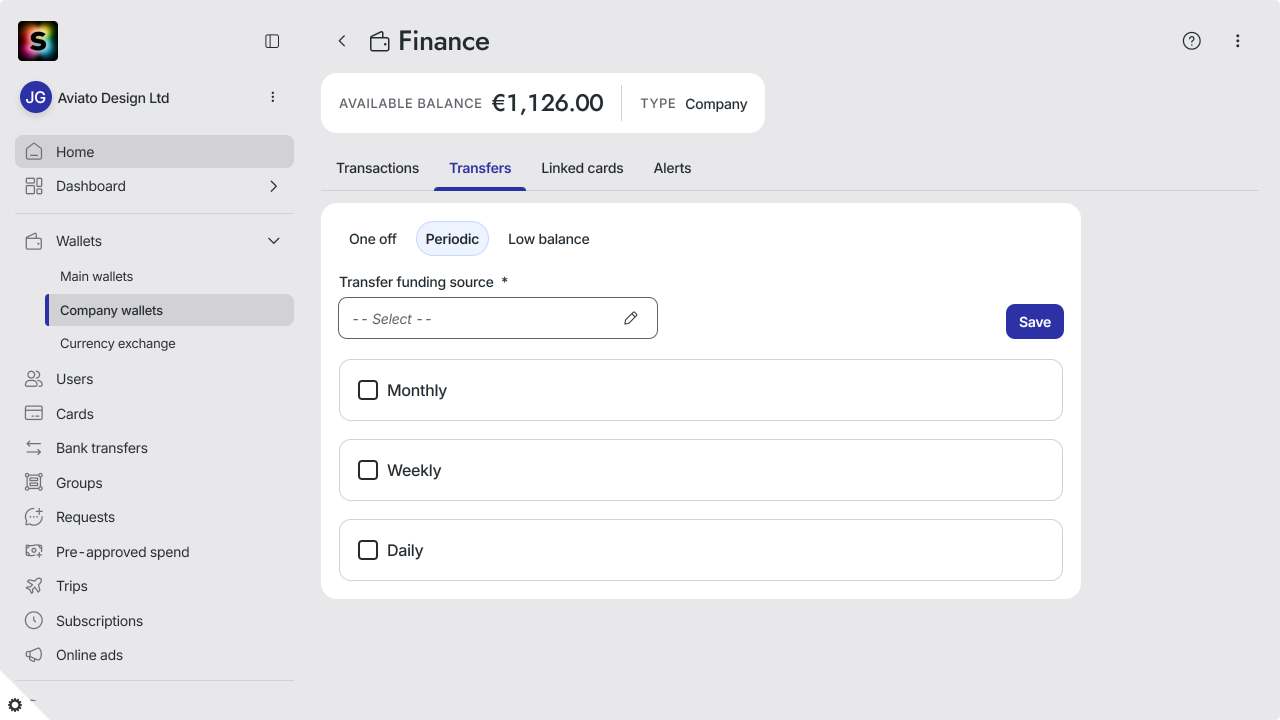The width and height of the screenshot is (1280, 720).
Task: Switch to the Linked cards tab
Action: 582,168
